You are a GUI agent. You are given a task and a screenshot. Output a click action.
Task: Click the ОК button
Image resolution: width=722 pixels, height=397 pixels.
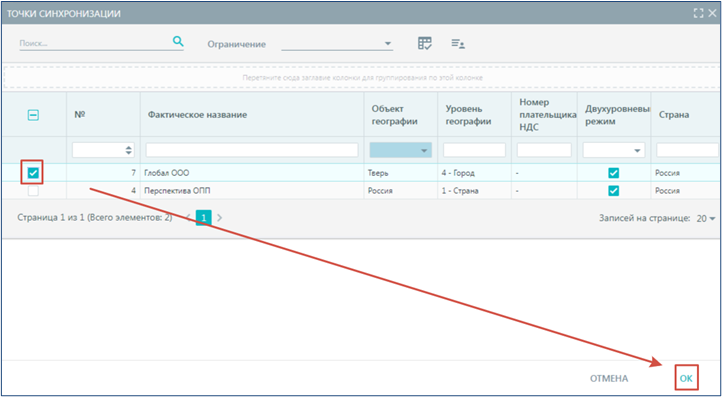(x=686, y=379)
